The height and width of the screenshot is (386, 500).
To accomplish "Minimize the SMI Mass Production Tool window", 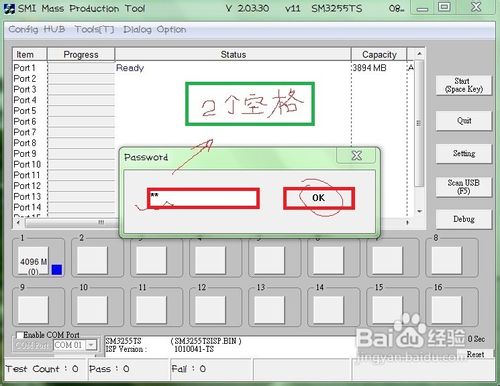I will pos(422,8).
